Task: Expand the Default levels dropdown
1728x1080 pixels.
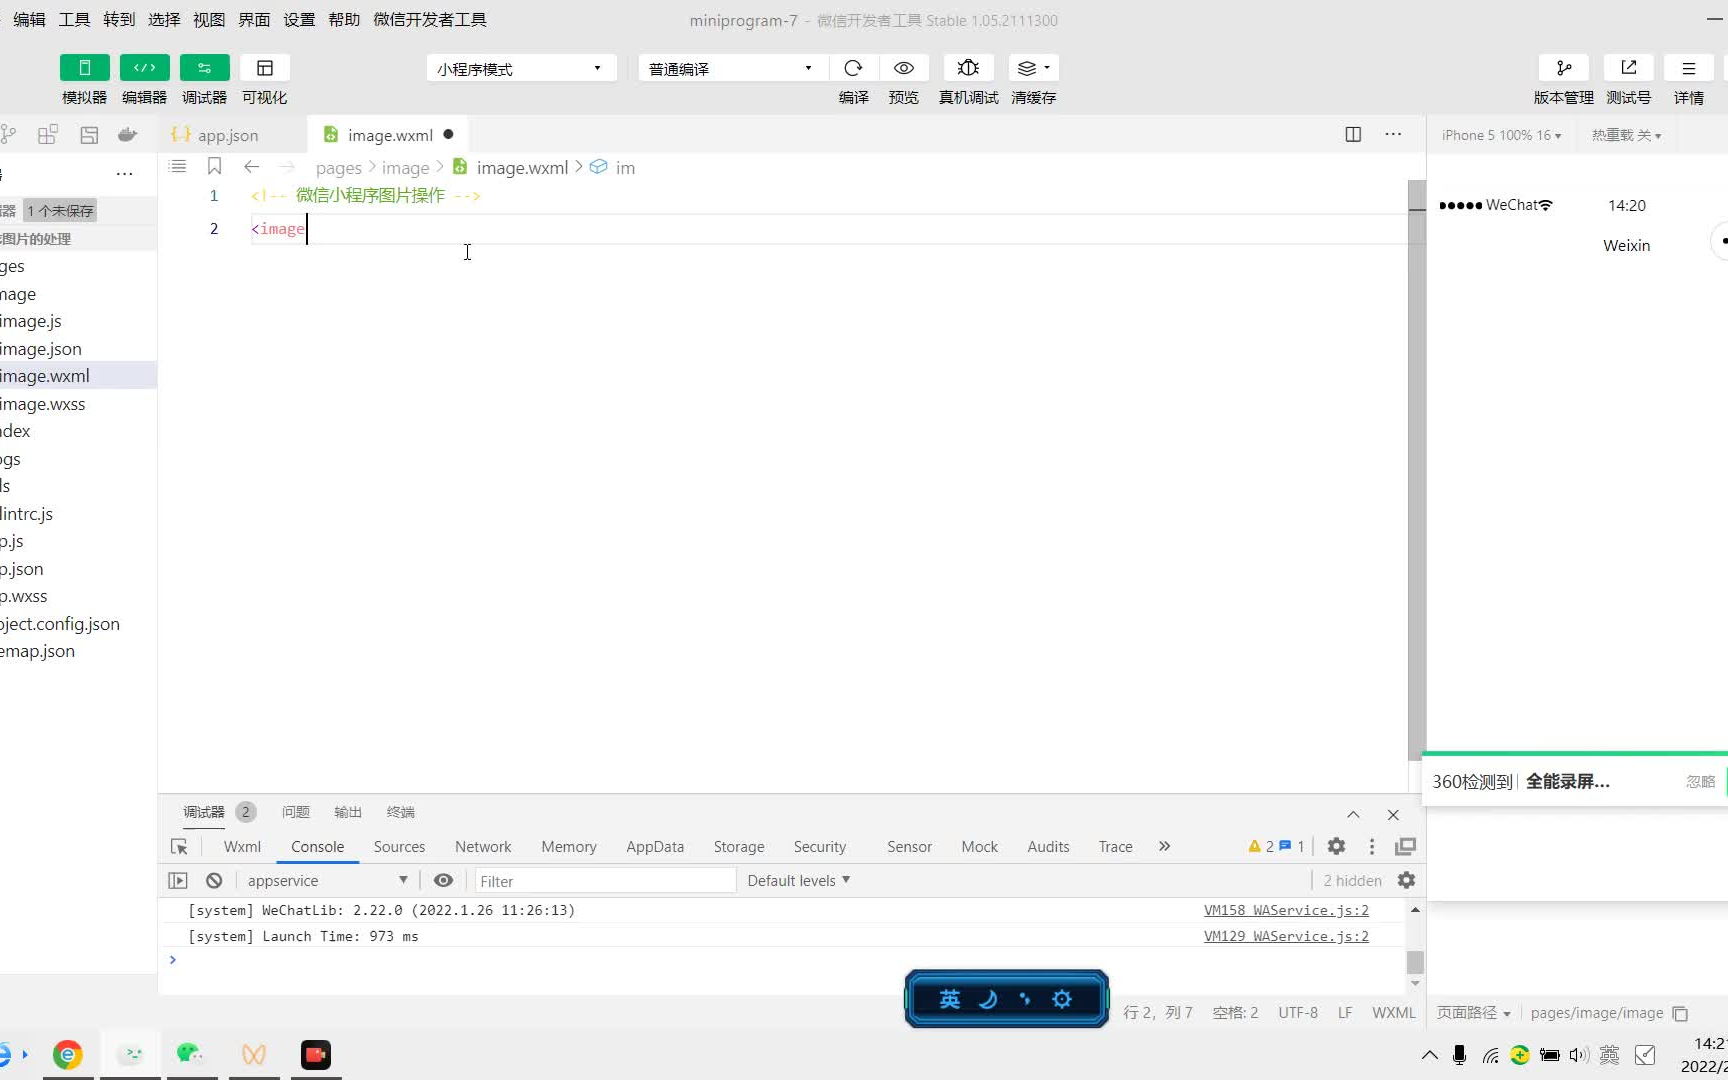Action: (799, 880)
